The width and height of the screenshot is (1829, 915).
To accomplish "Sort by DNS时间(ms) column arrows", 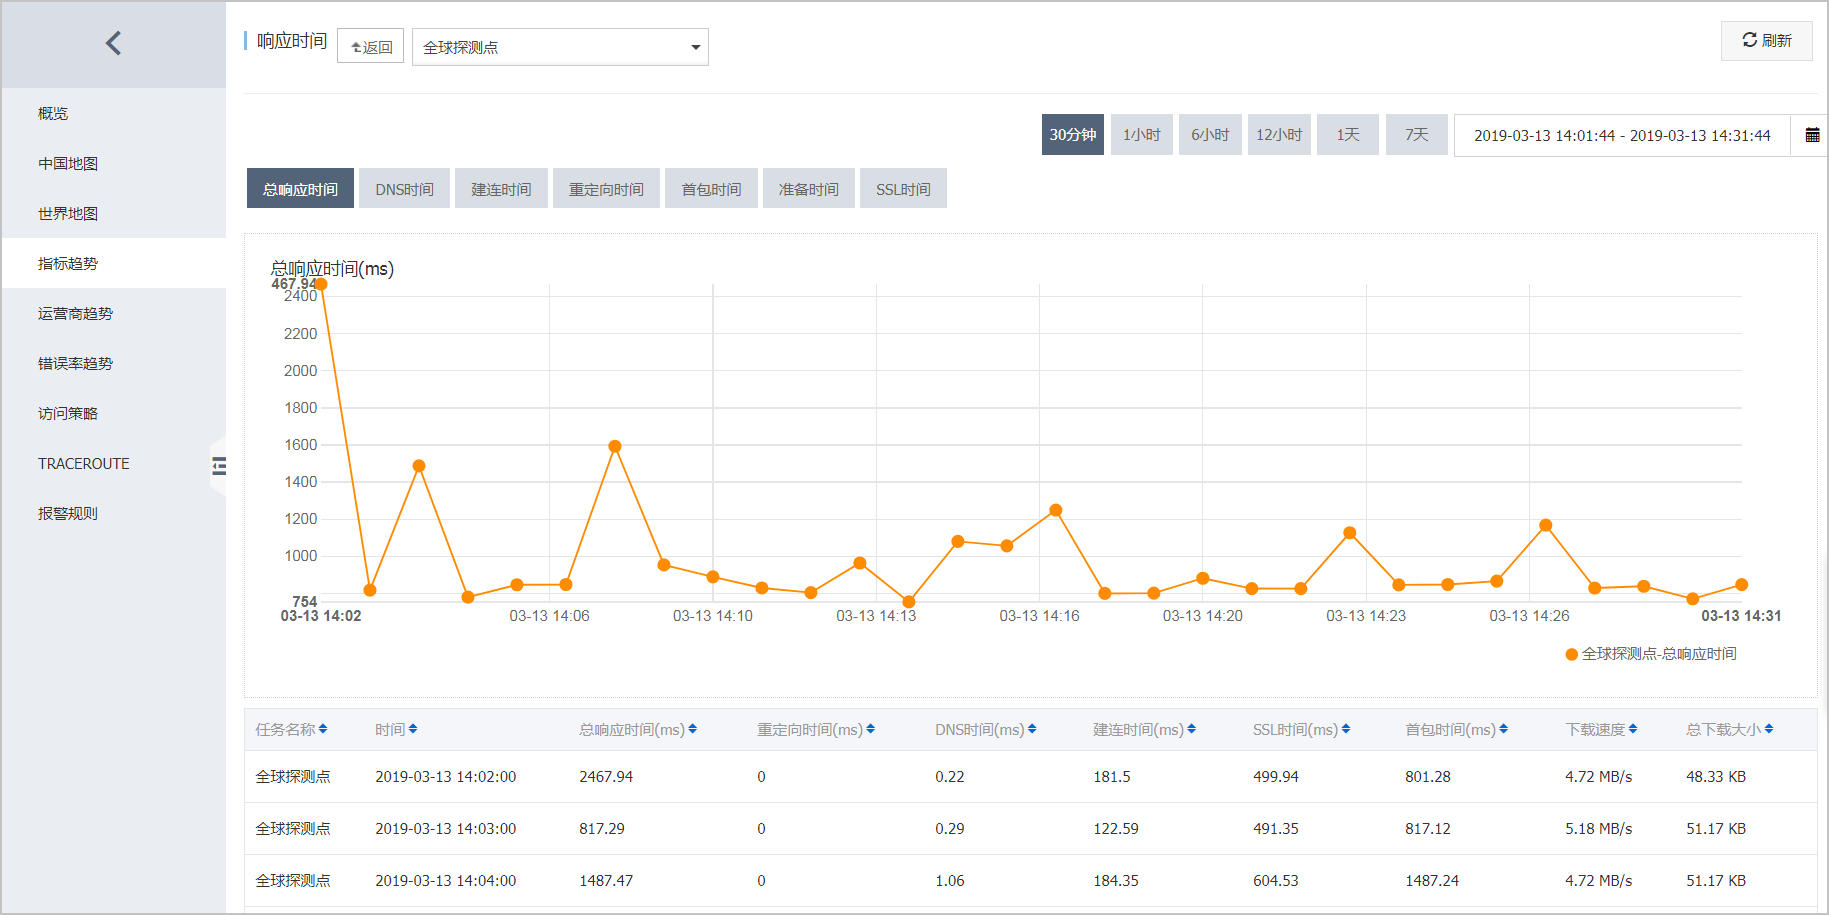I will (x=1032, y=729).
